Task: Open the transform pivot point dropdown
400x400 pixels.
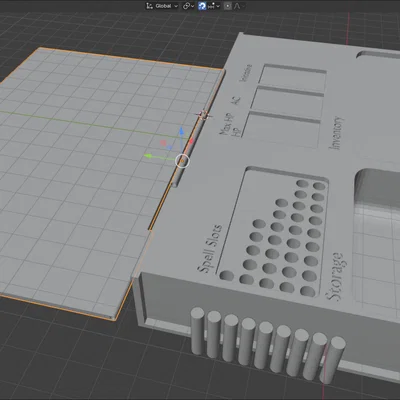Action: tap(188, 6)
